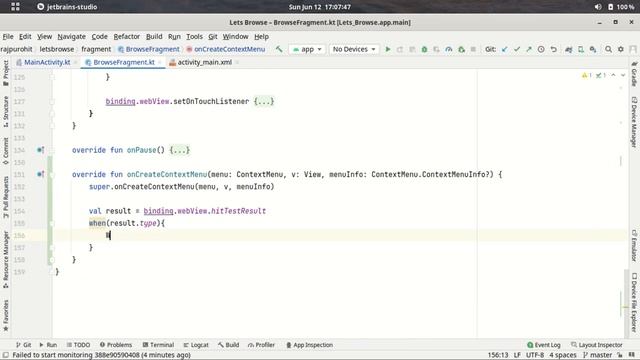Click Git Push arrow icon

[529, 49]
